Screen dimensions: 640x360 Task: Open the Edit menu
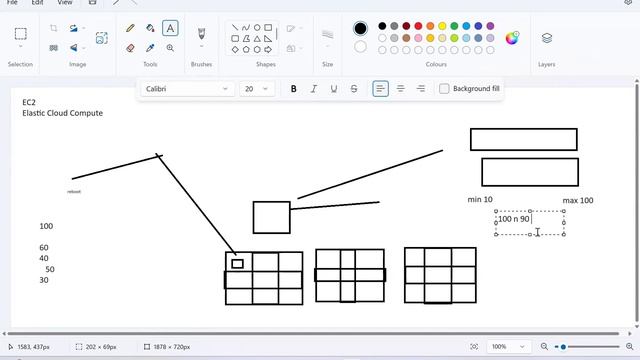(x=37, y=2)
